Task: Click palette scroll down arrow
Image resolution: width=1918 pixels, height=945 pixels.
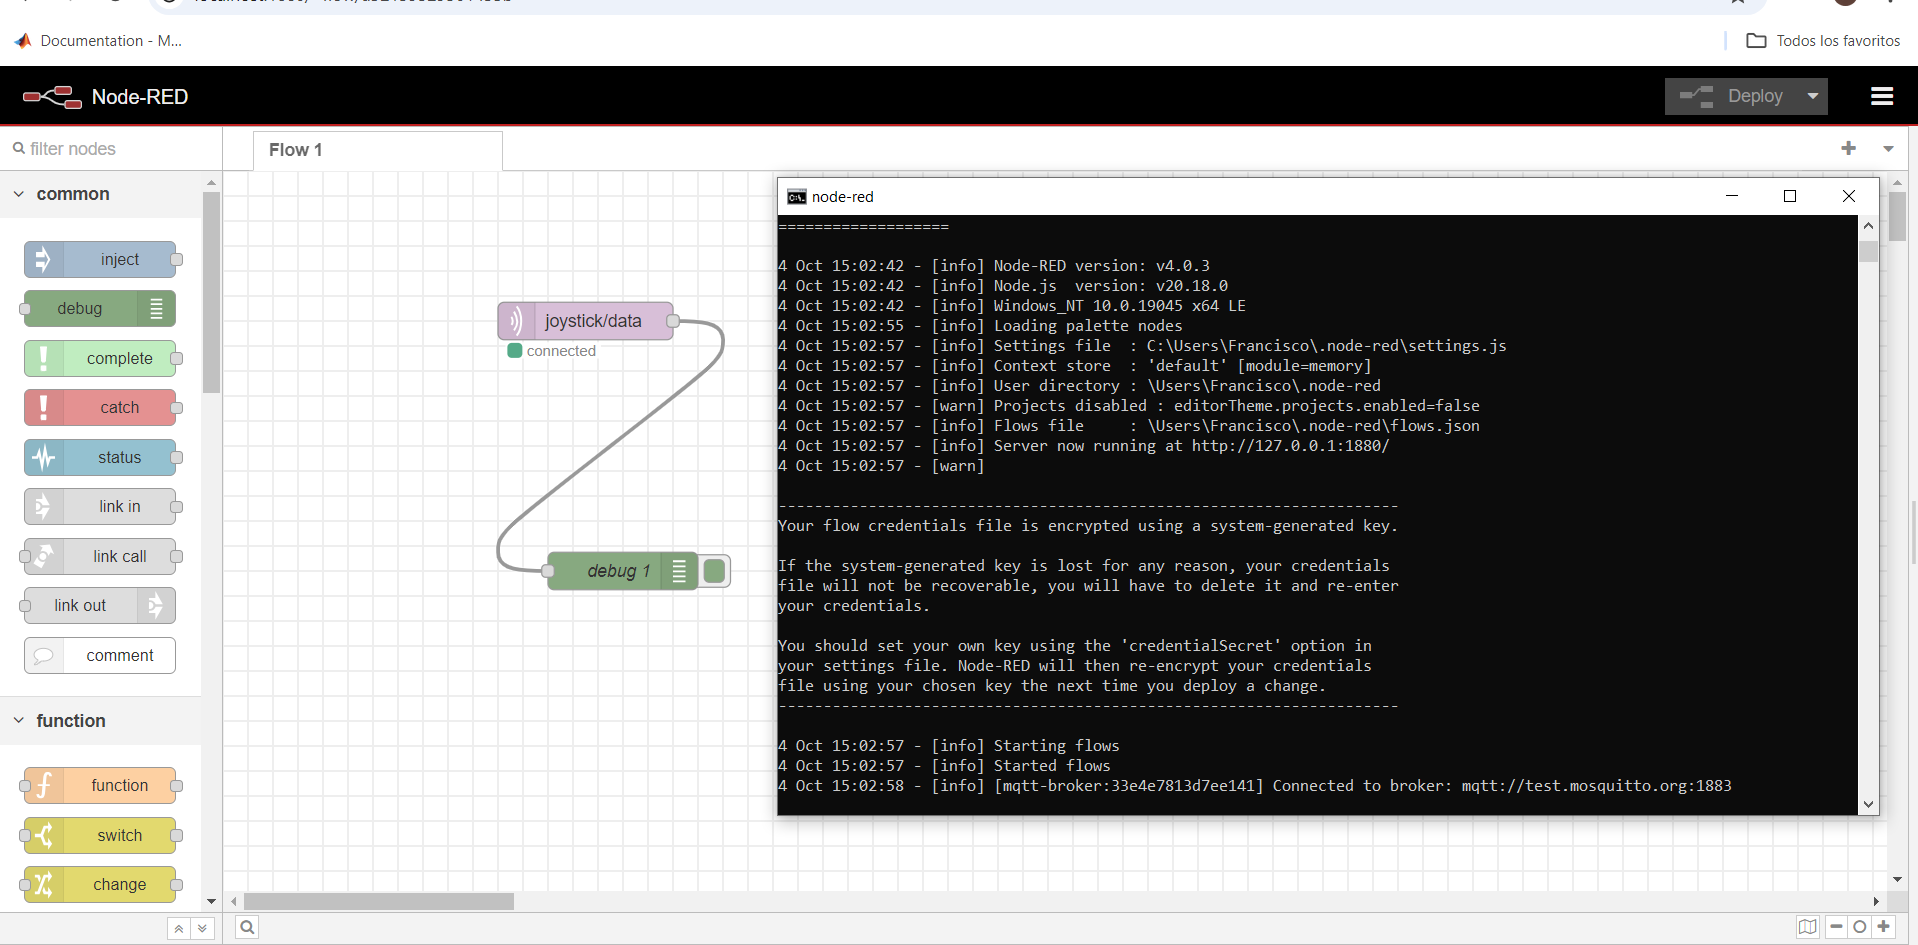Action: (x=211, y=901)
